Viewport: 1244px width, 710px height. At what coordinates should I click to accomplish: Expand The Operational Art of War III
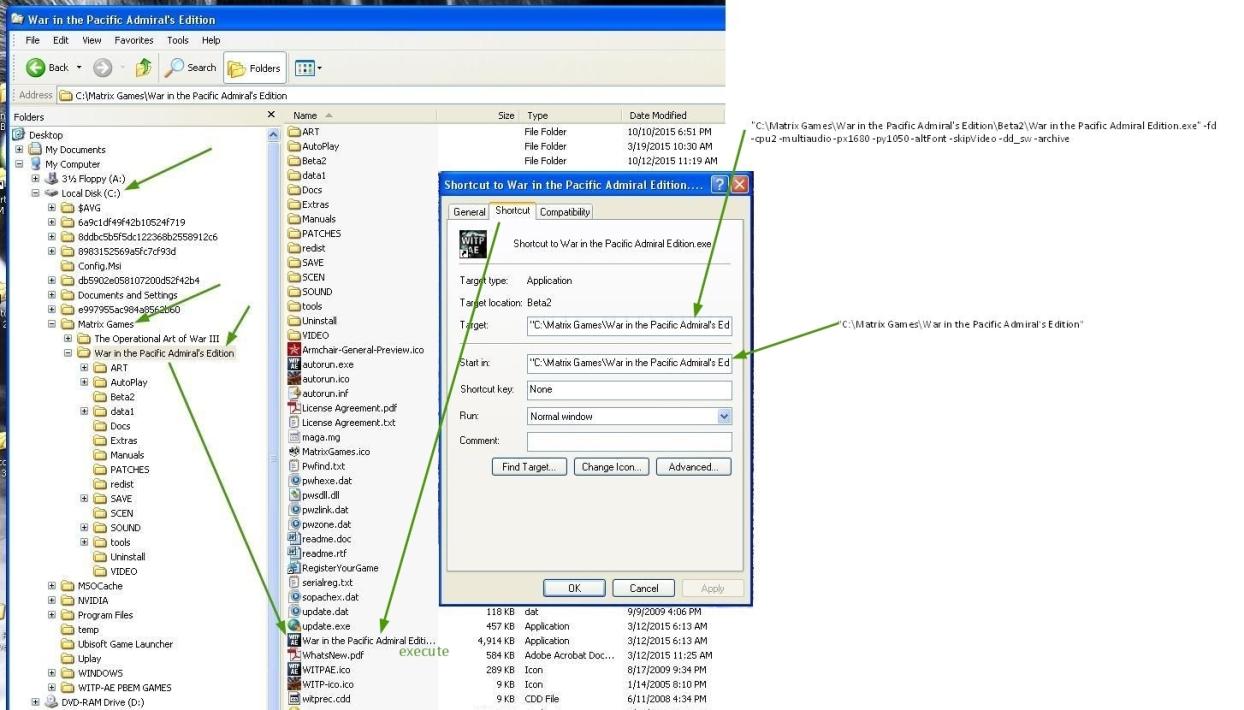pos(68,339)
